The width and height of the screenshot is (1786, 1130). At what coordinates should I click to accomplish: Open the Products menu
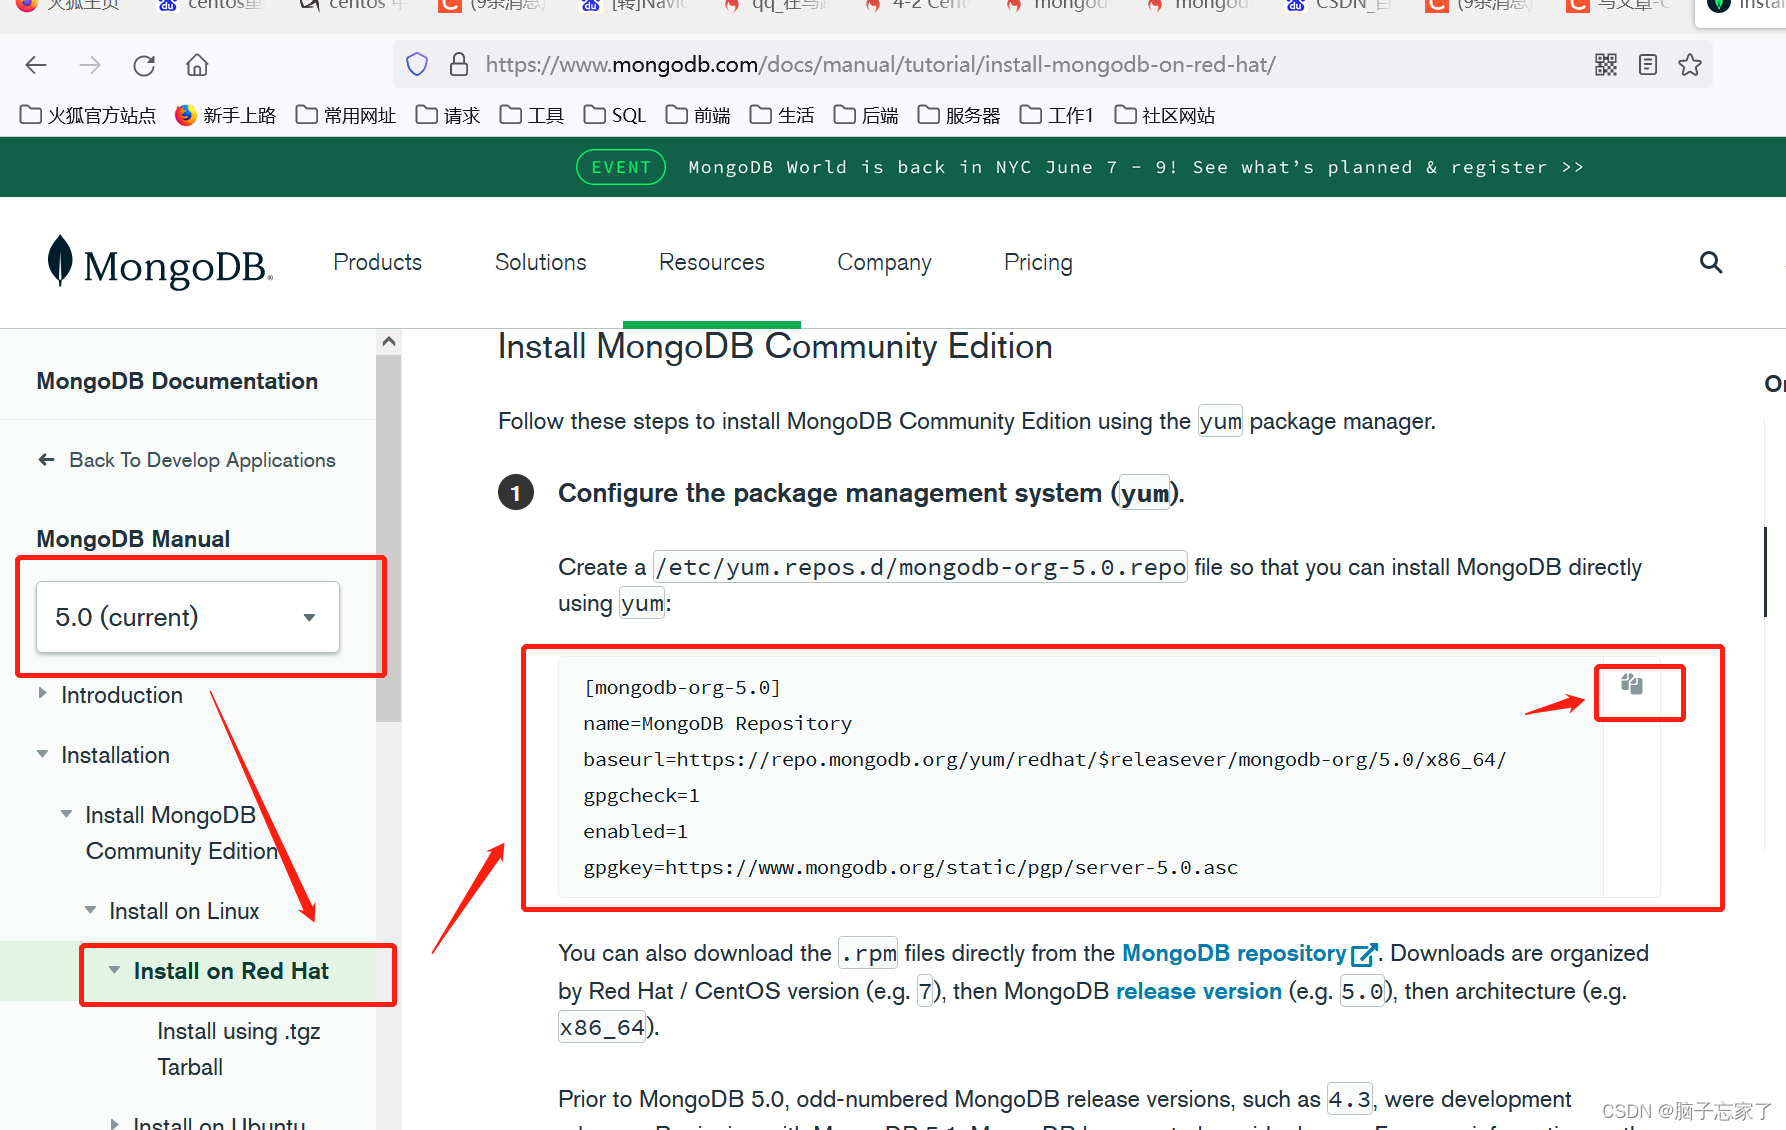(x=377, y=262)
